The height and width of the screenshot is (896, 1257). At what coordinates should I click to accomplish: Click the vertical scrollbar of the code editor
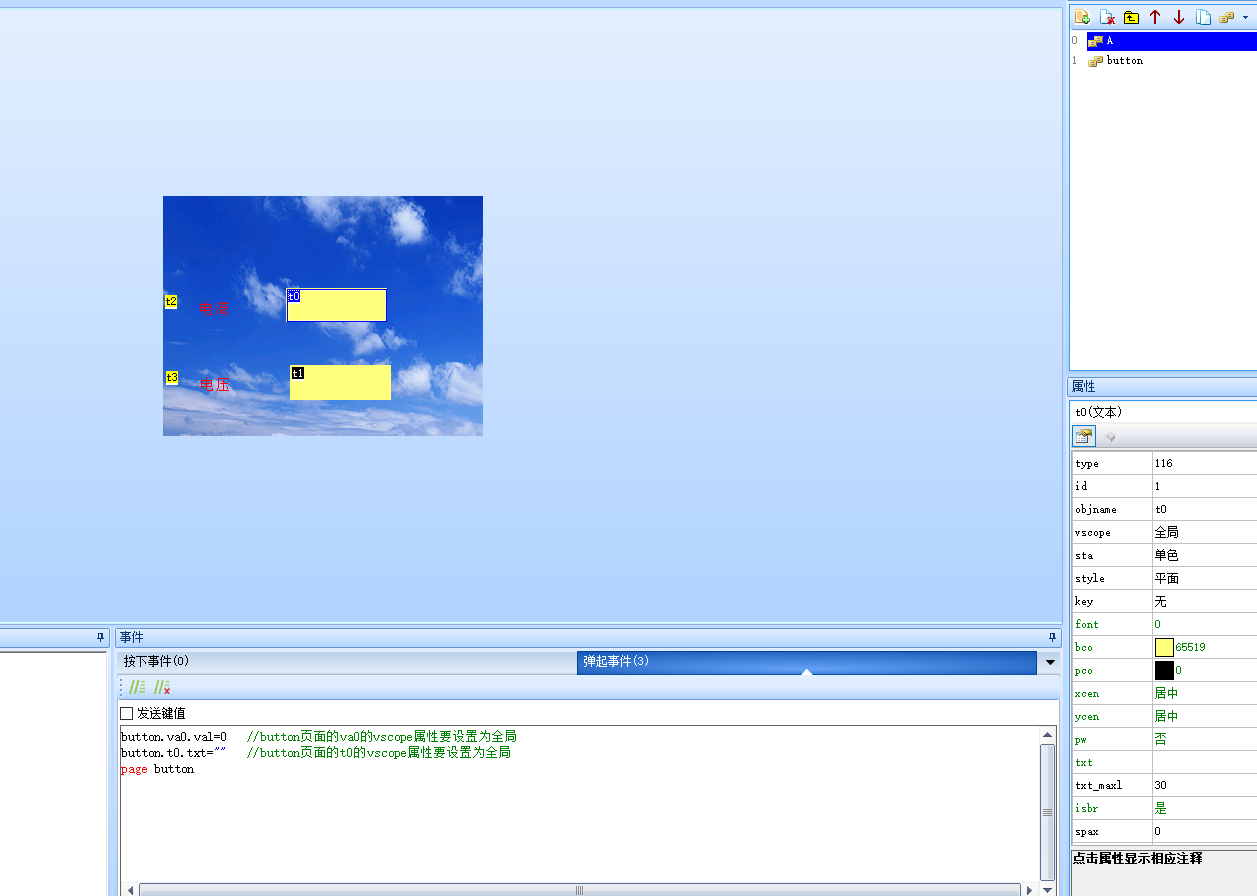pos(1047,812)
